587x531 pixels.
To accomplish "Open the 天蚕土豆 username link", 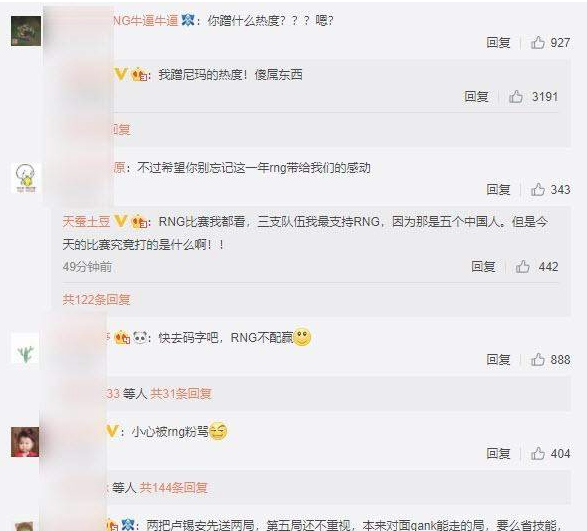I will coord(86,222).
